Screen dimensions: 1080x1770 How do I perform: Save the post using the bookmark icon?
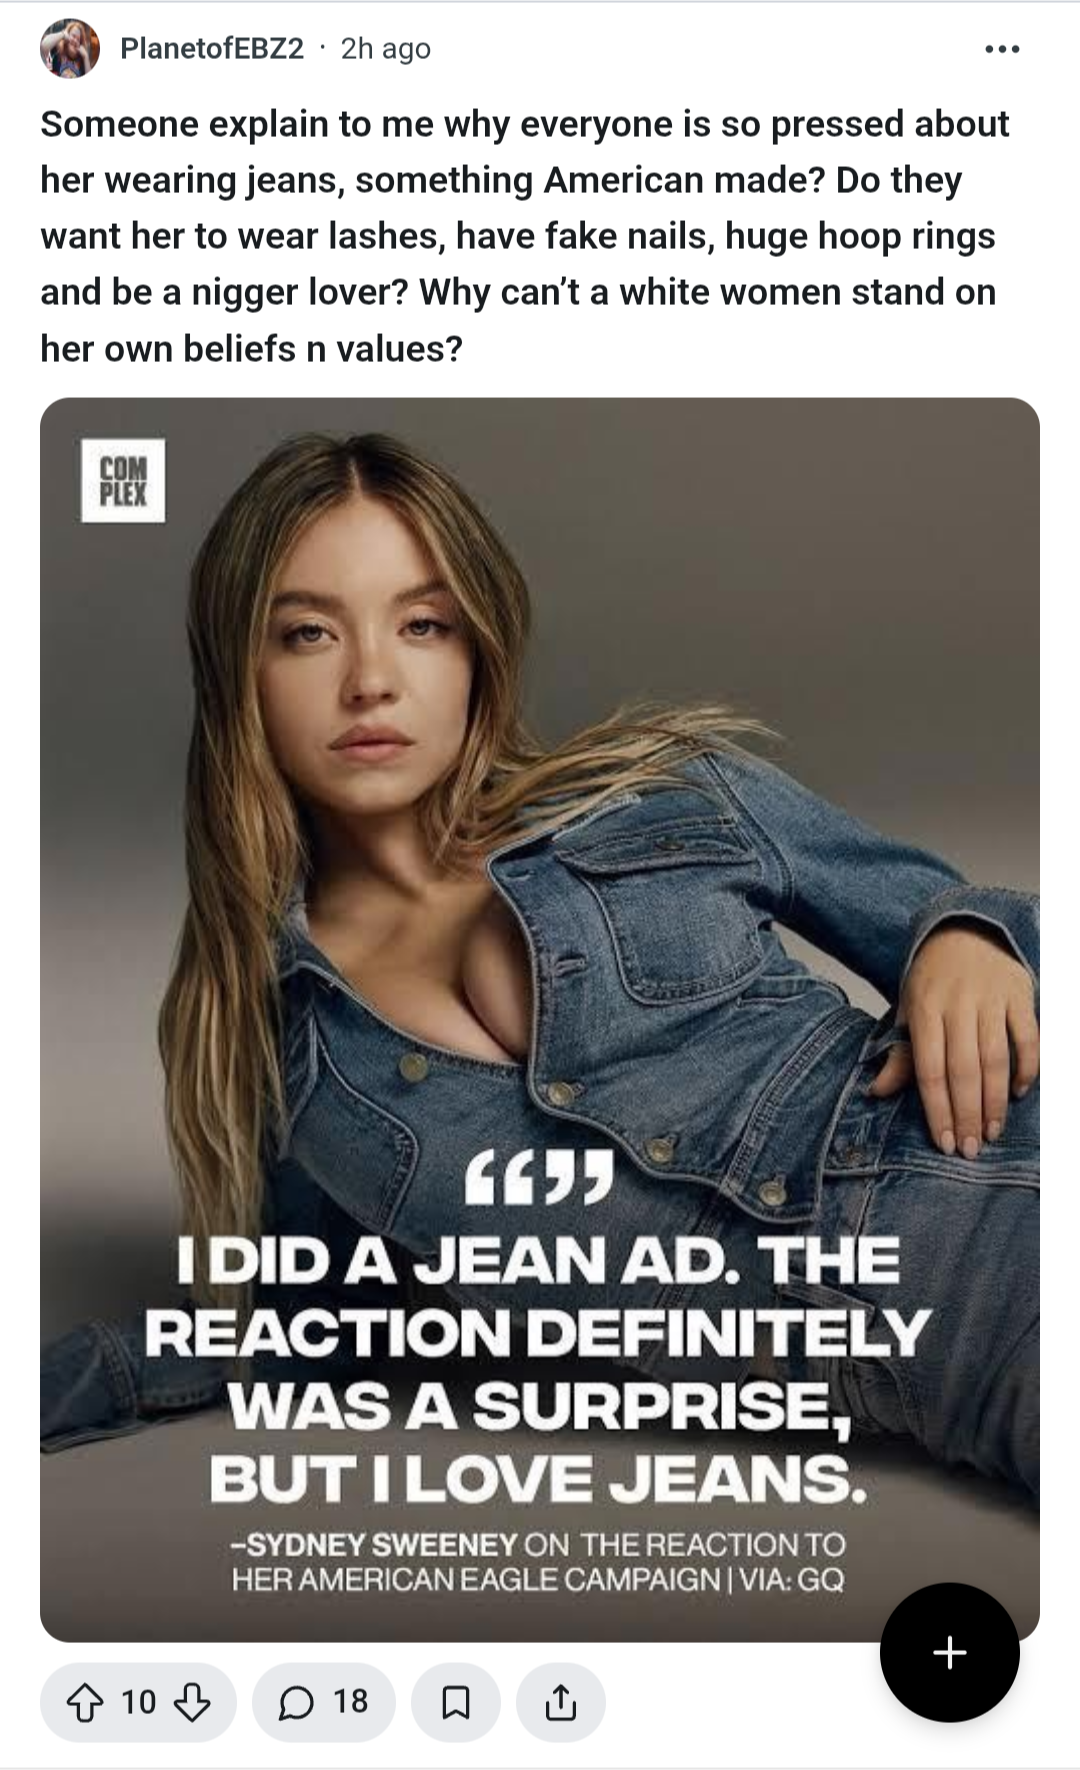456,1702
